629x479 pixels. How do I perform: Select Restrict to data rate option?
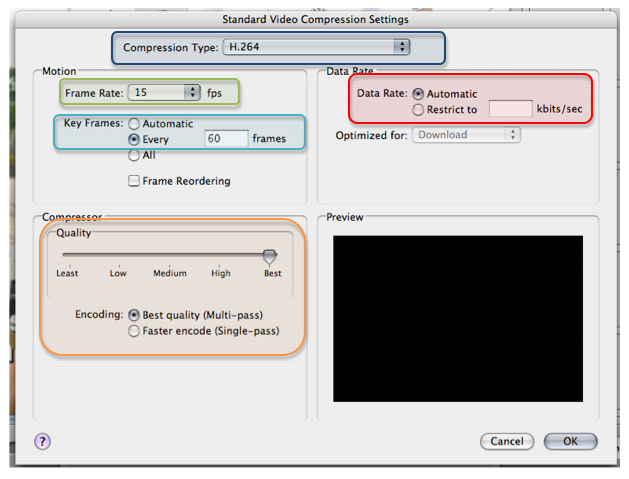click(x=418, y=110)
